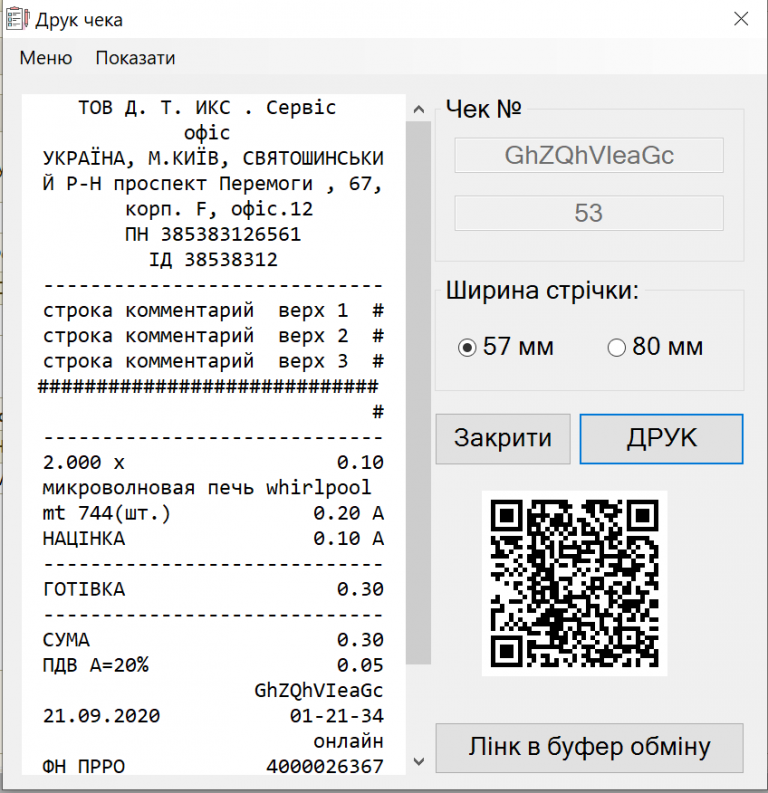Click 'строка комментарий верх 2' line
The width and height of the screenshot is (768, 793).
(x=213, y=335)
